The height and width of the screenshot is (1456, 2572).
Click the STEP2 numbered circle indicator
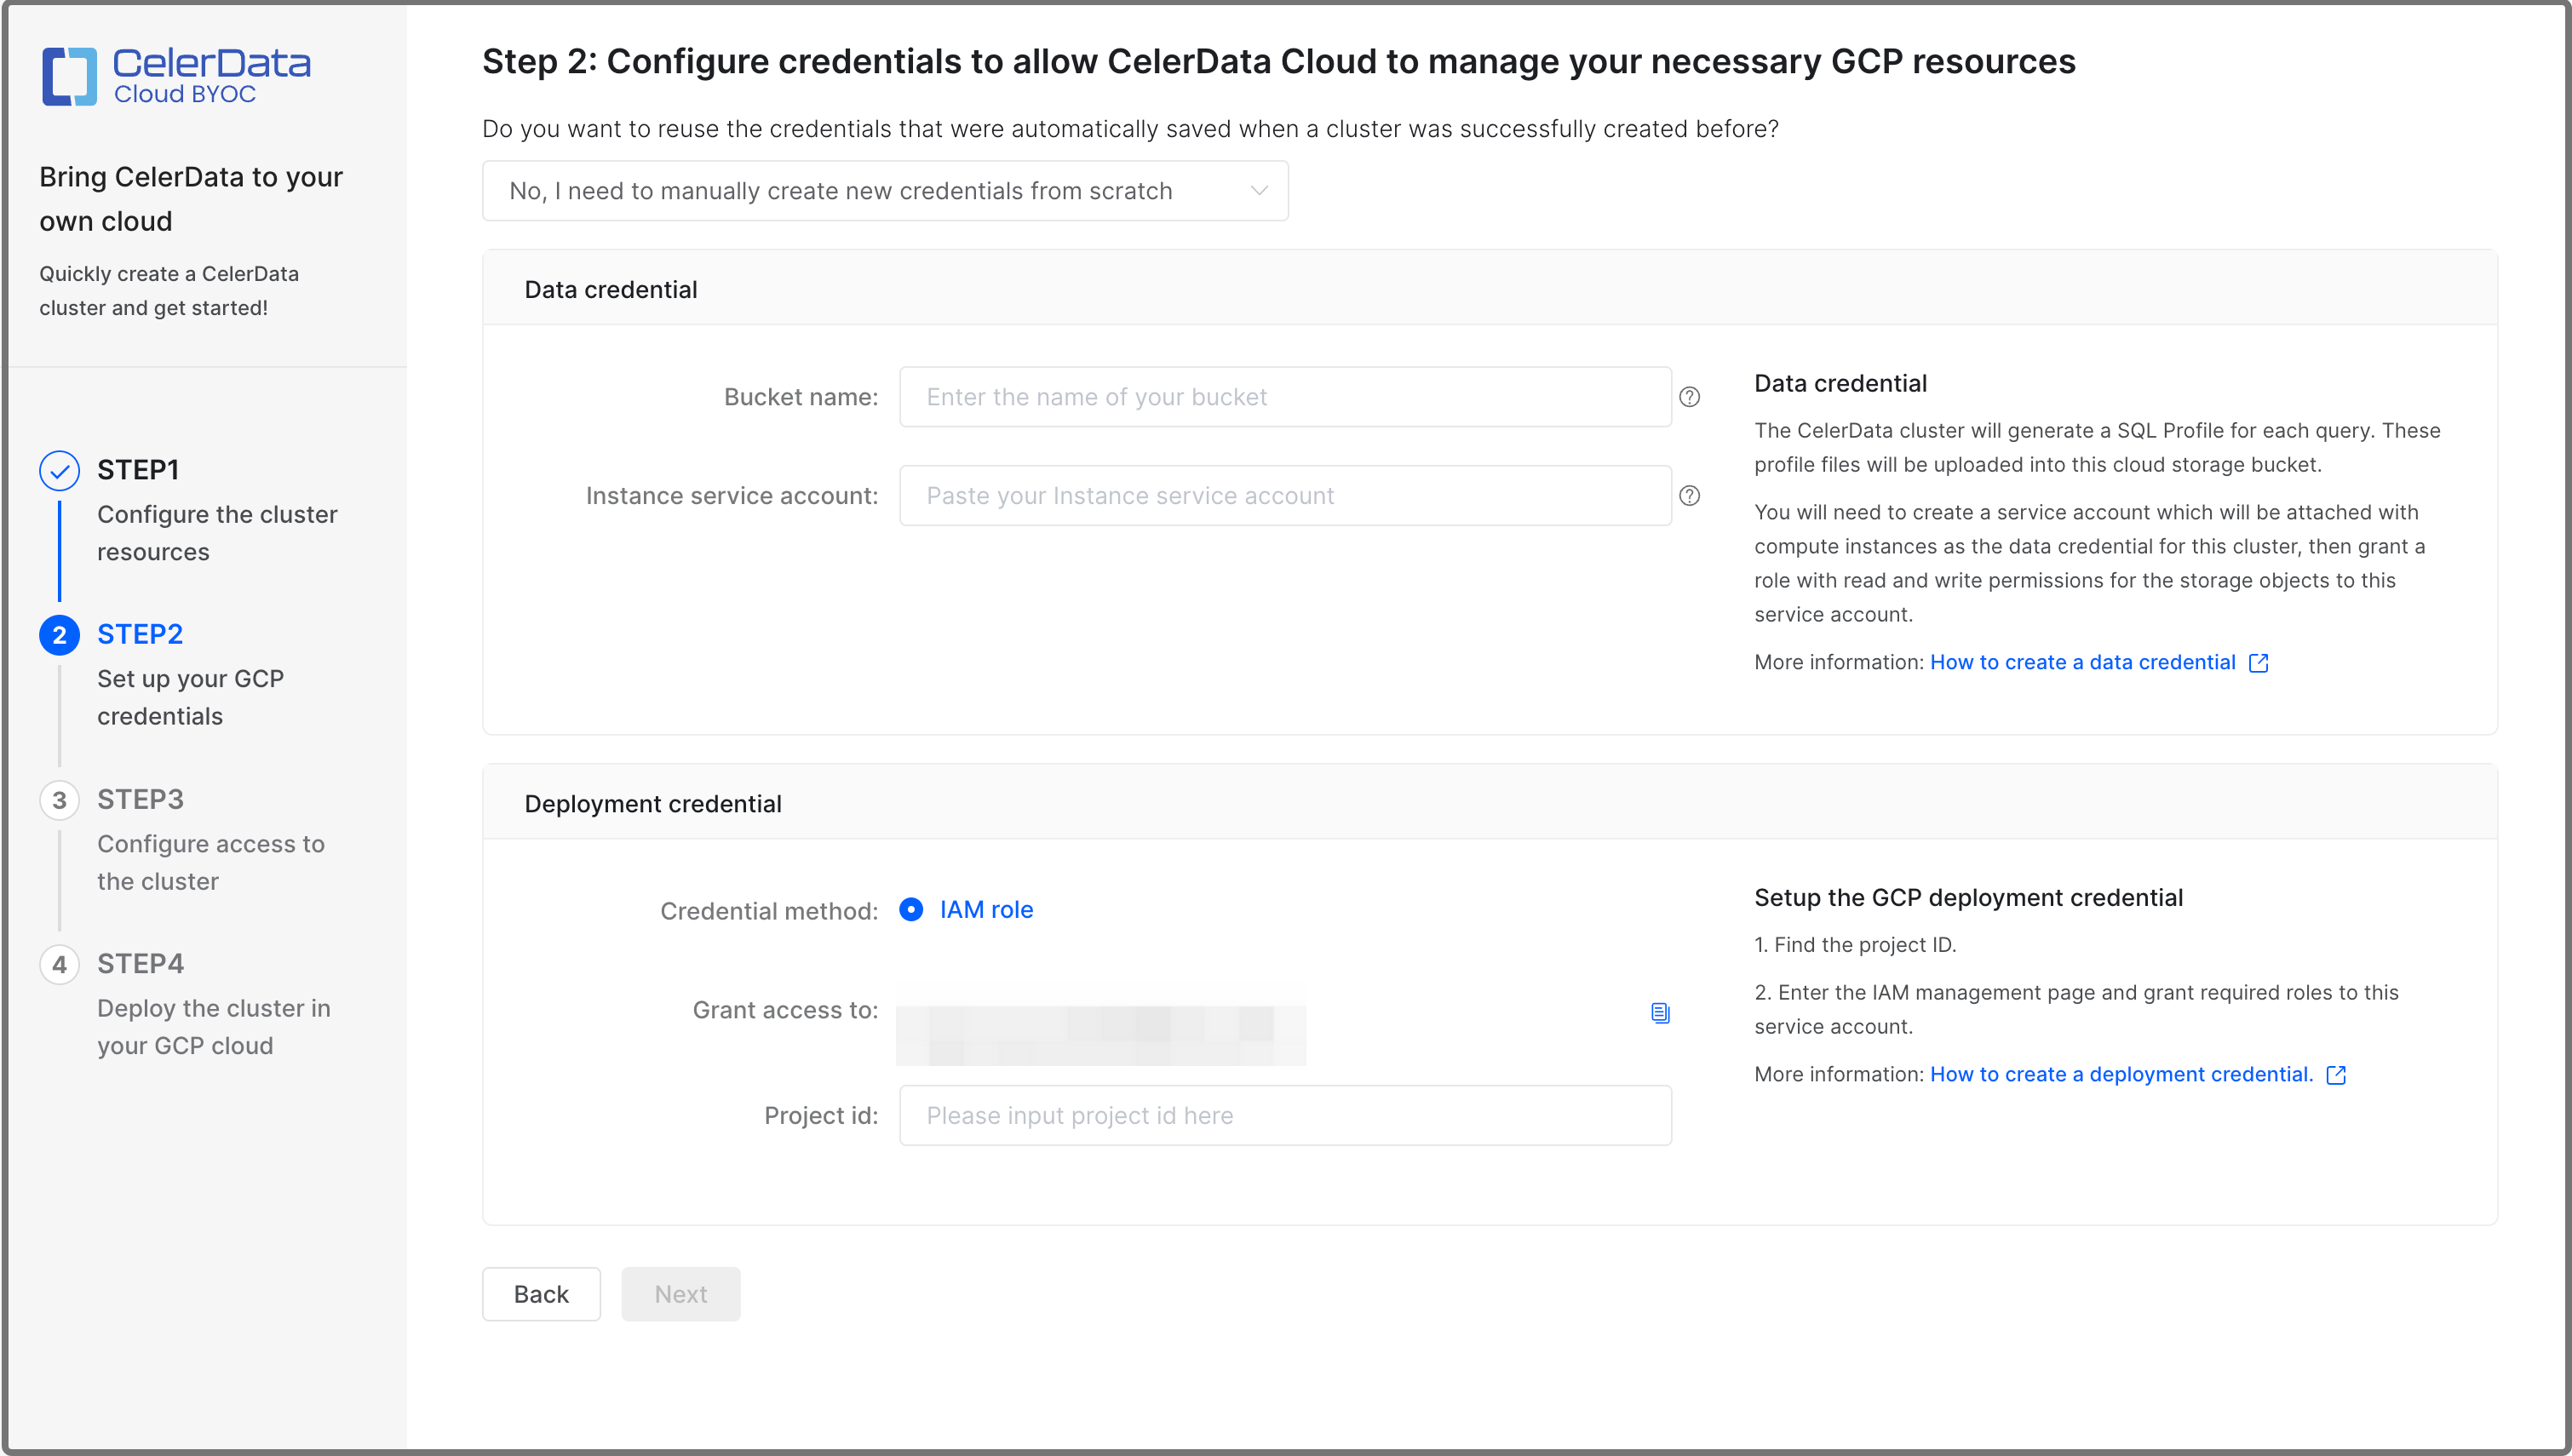point(59,634)
